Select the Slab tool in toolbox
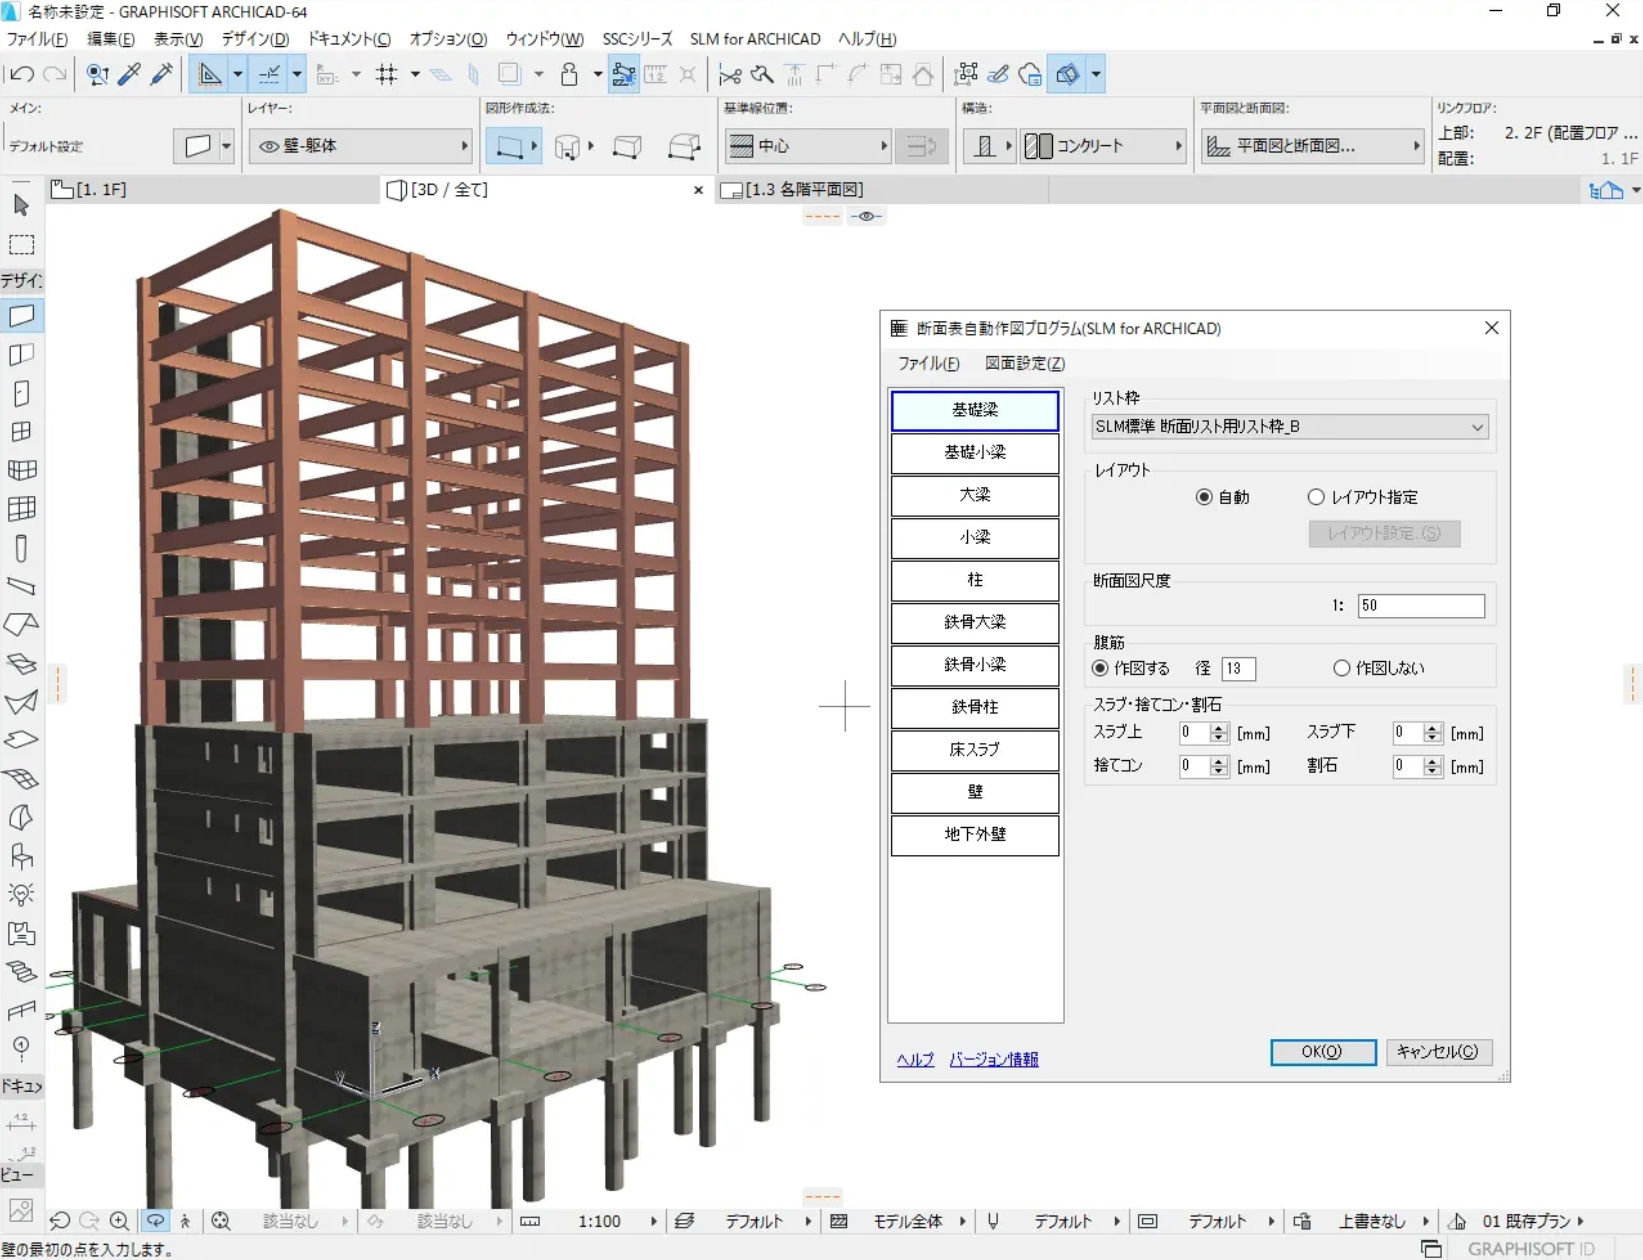 21,740
